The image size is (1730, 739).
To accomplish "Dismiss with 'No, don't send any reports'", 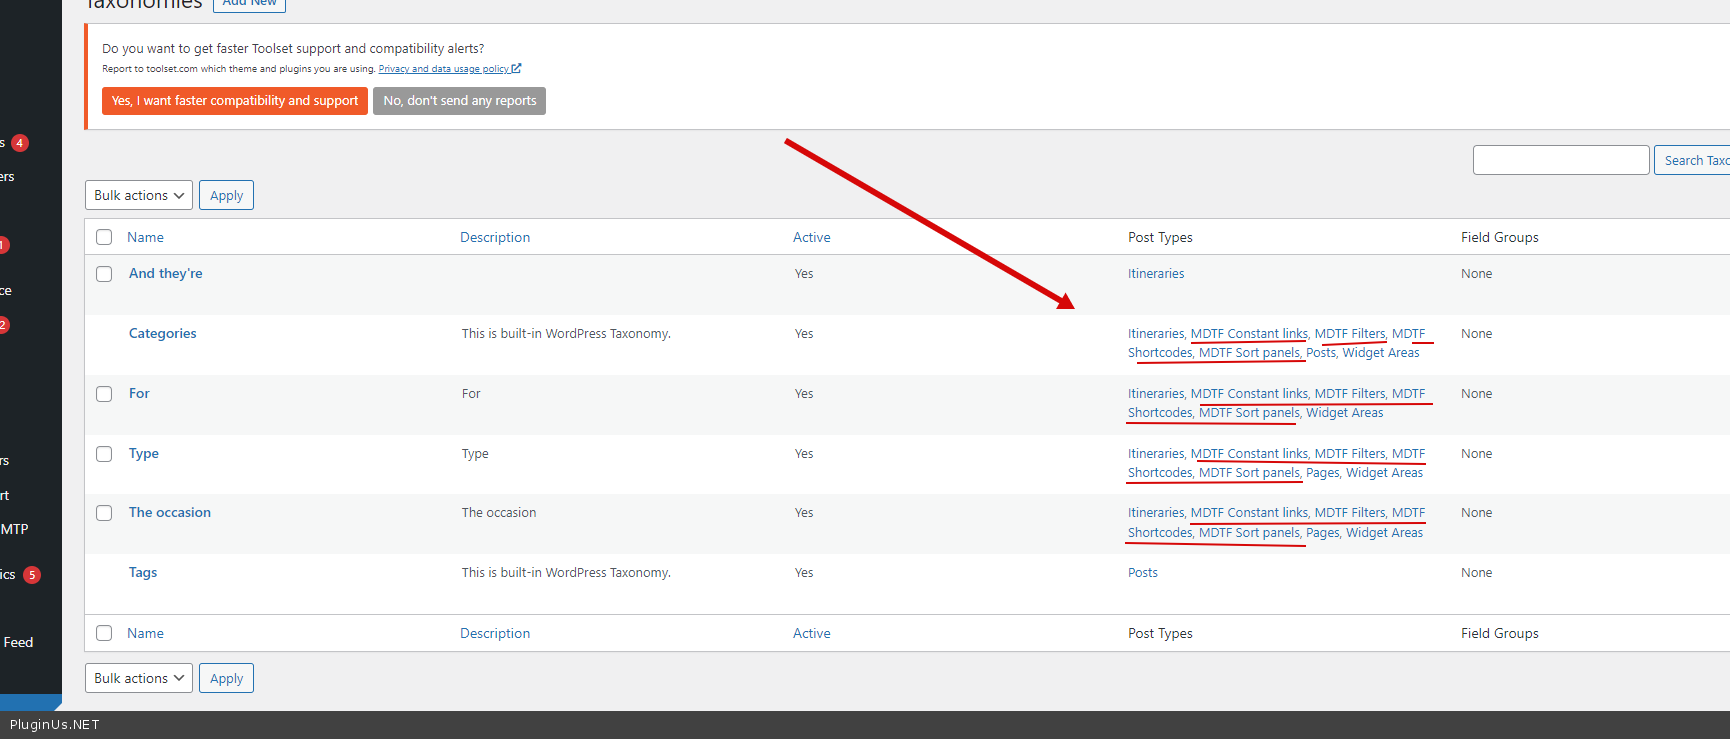I will [459, 101].
